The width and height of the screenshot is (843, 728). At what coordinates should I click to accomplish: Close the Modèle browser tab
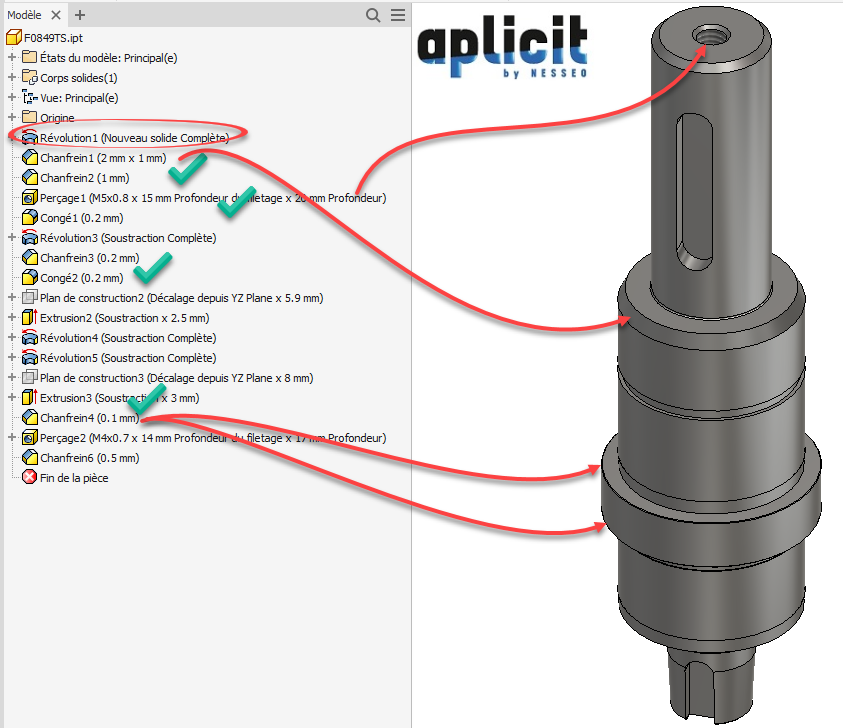point(56,15)
